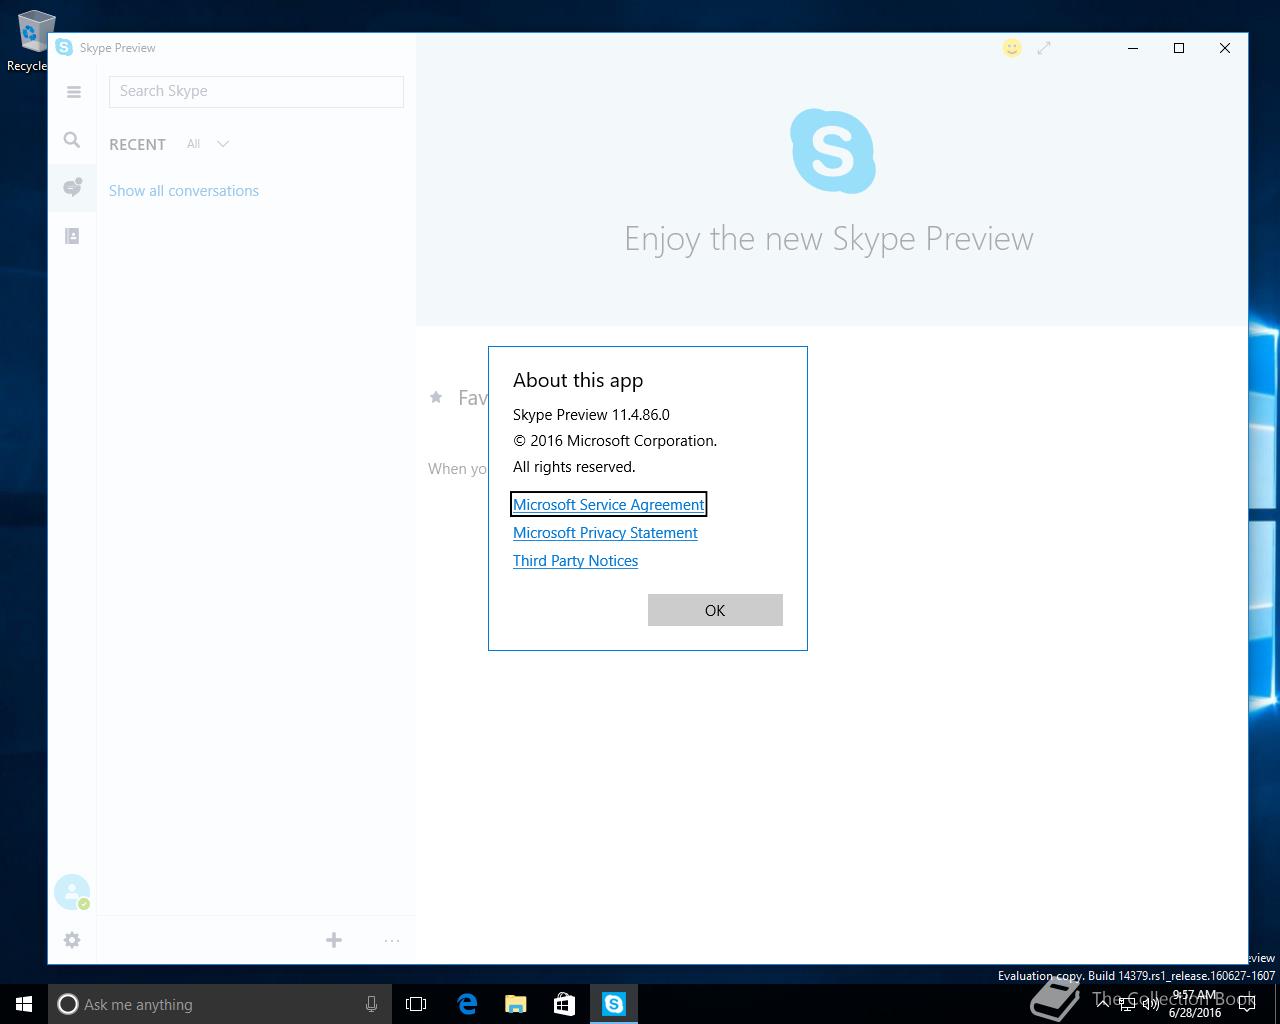
Task: Open Third Party Notices link
Action: point(575,561)
